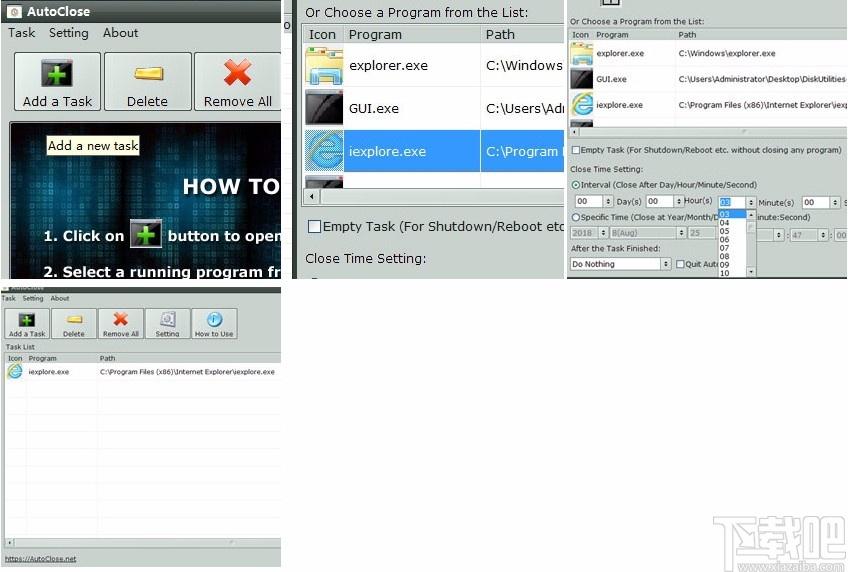The width and height of the screenshot is (848, 572).
Task: Adjust the Day(s) spinner arrows
Action: tap(608, 202)
